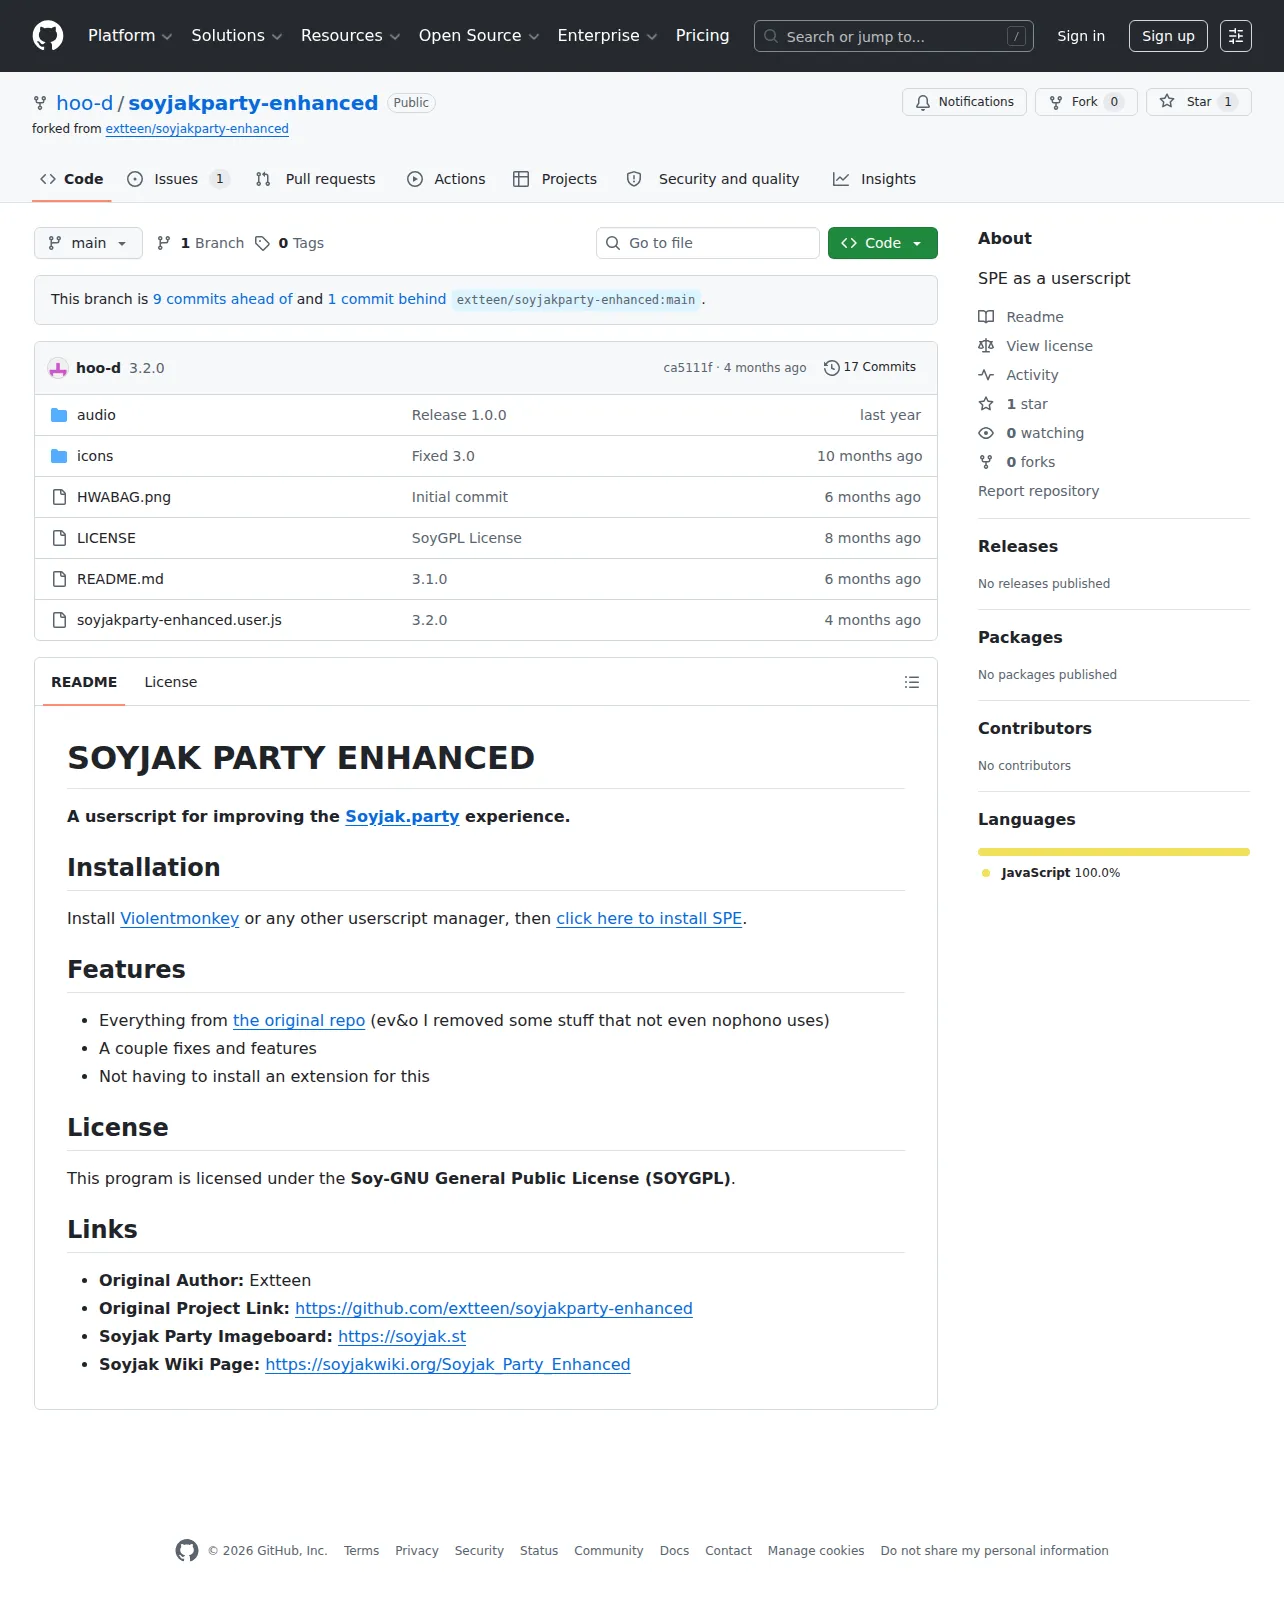Click the star icon beside 1 star
The height and width of the screenshot is (1604, 1284).
coord(986,404)
